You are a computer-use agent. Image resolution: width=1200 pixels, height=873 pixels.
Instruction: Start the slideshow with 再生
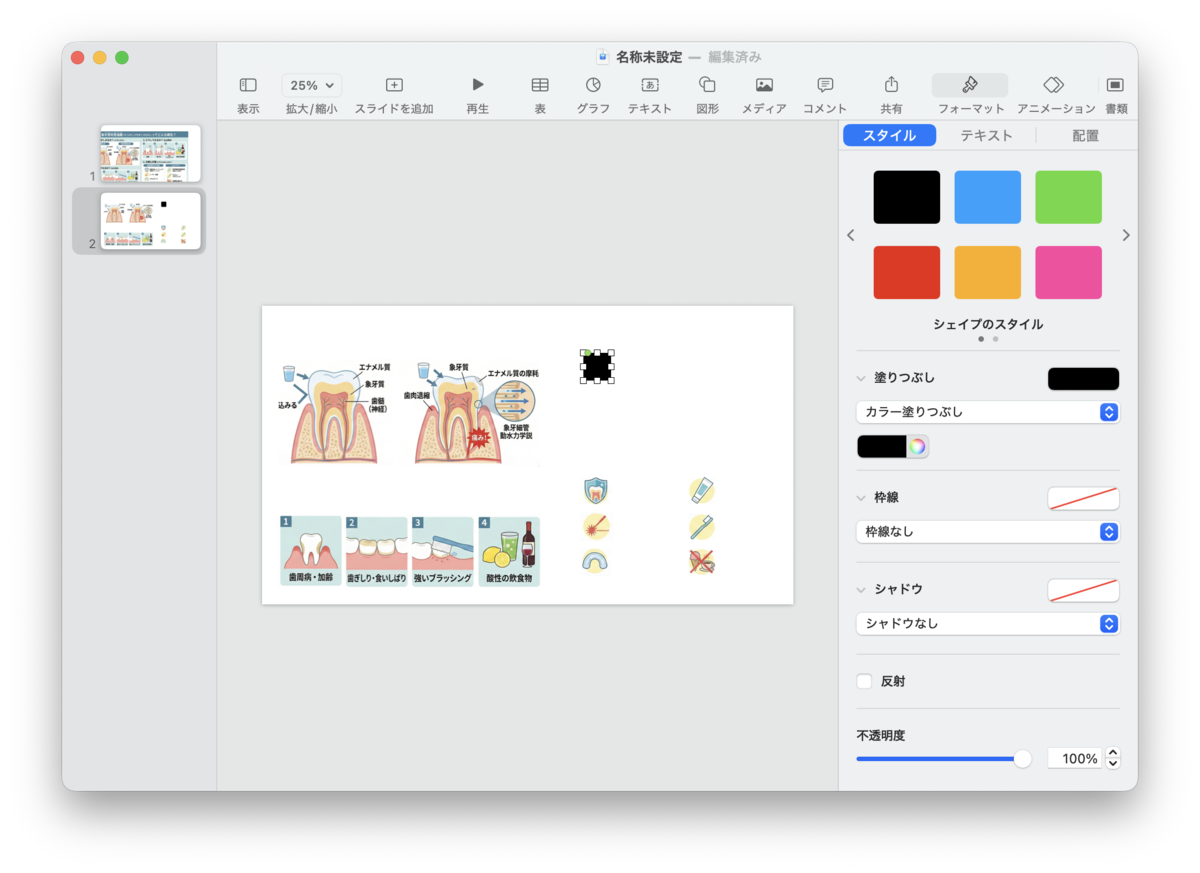478,86
